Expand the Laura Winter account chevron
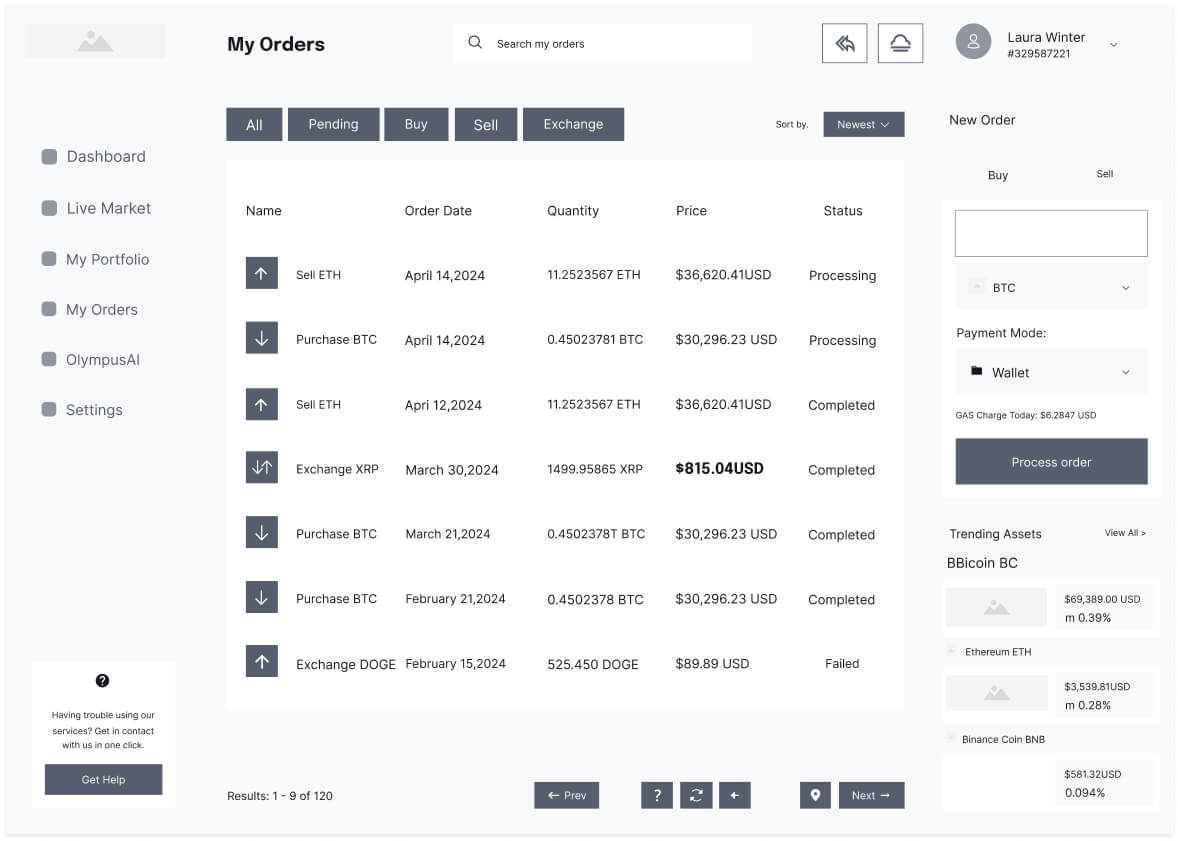 tap(1113, 45)
